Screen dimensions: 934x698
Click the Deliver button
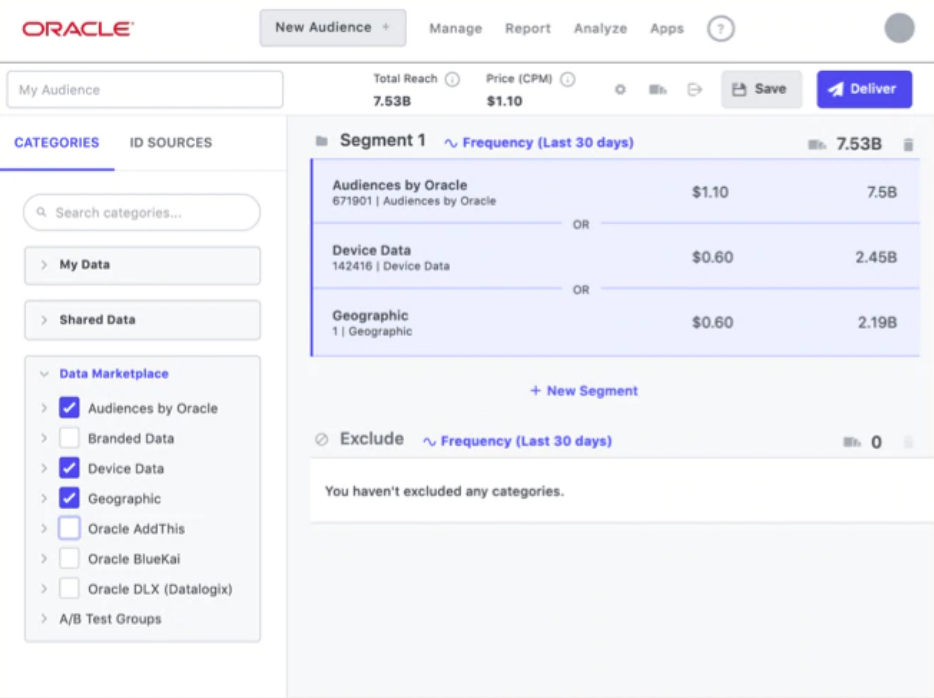click(x=864, y=89)
